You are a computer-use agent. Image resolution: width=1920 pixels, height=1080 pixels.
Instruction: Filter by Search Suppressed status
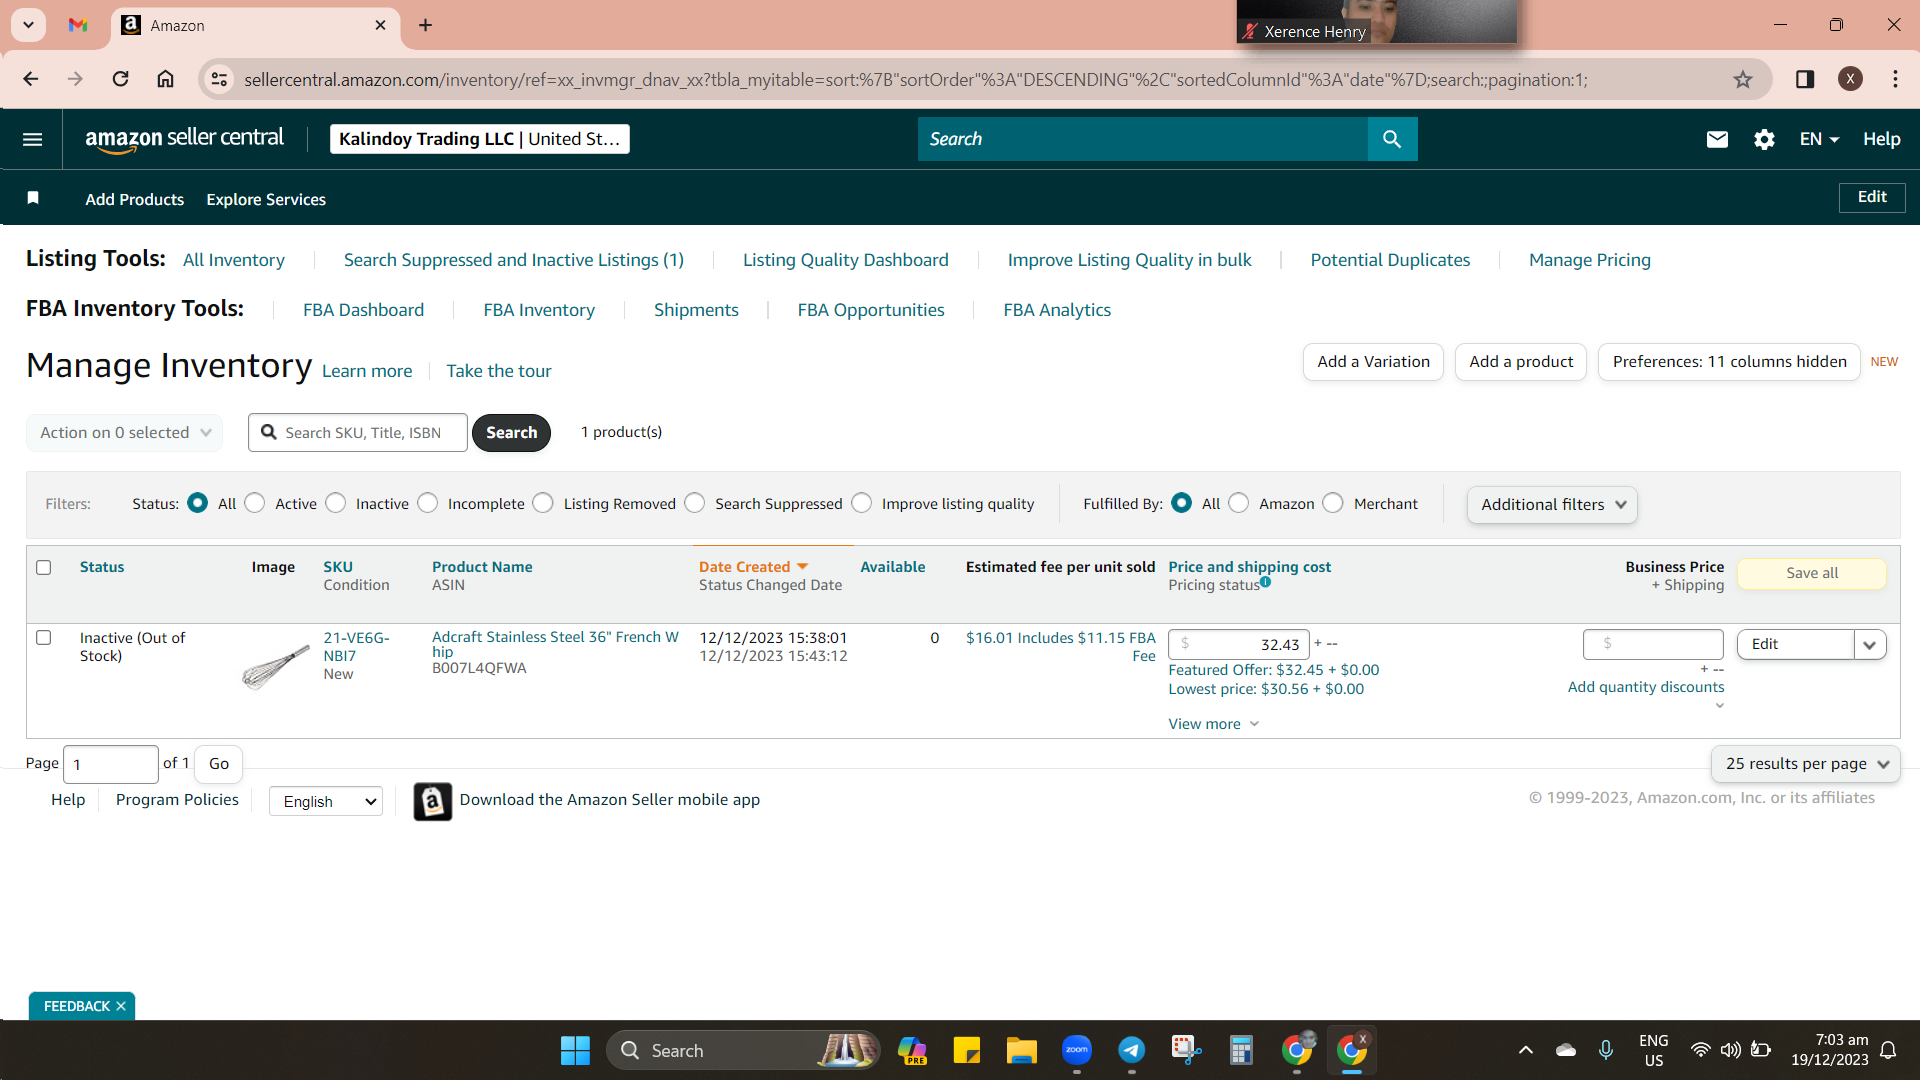[x=695, y=503]
